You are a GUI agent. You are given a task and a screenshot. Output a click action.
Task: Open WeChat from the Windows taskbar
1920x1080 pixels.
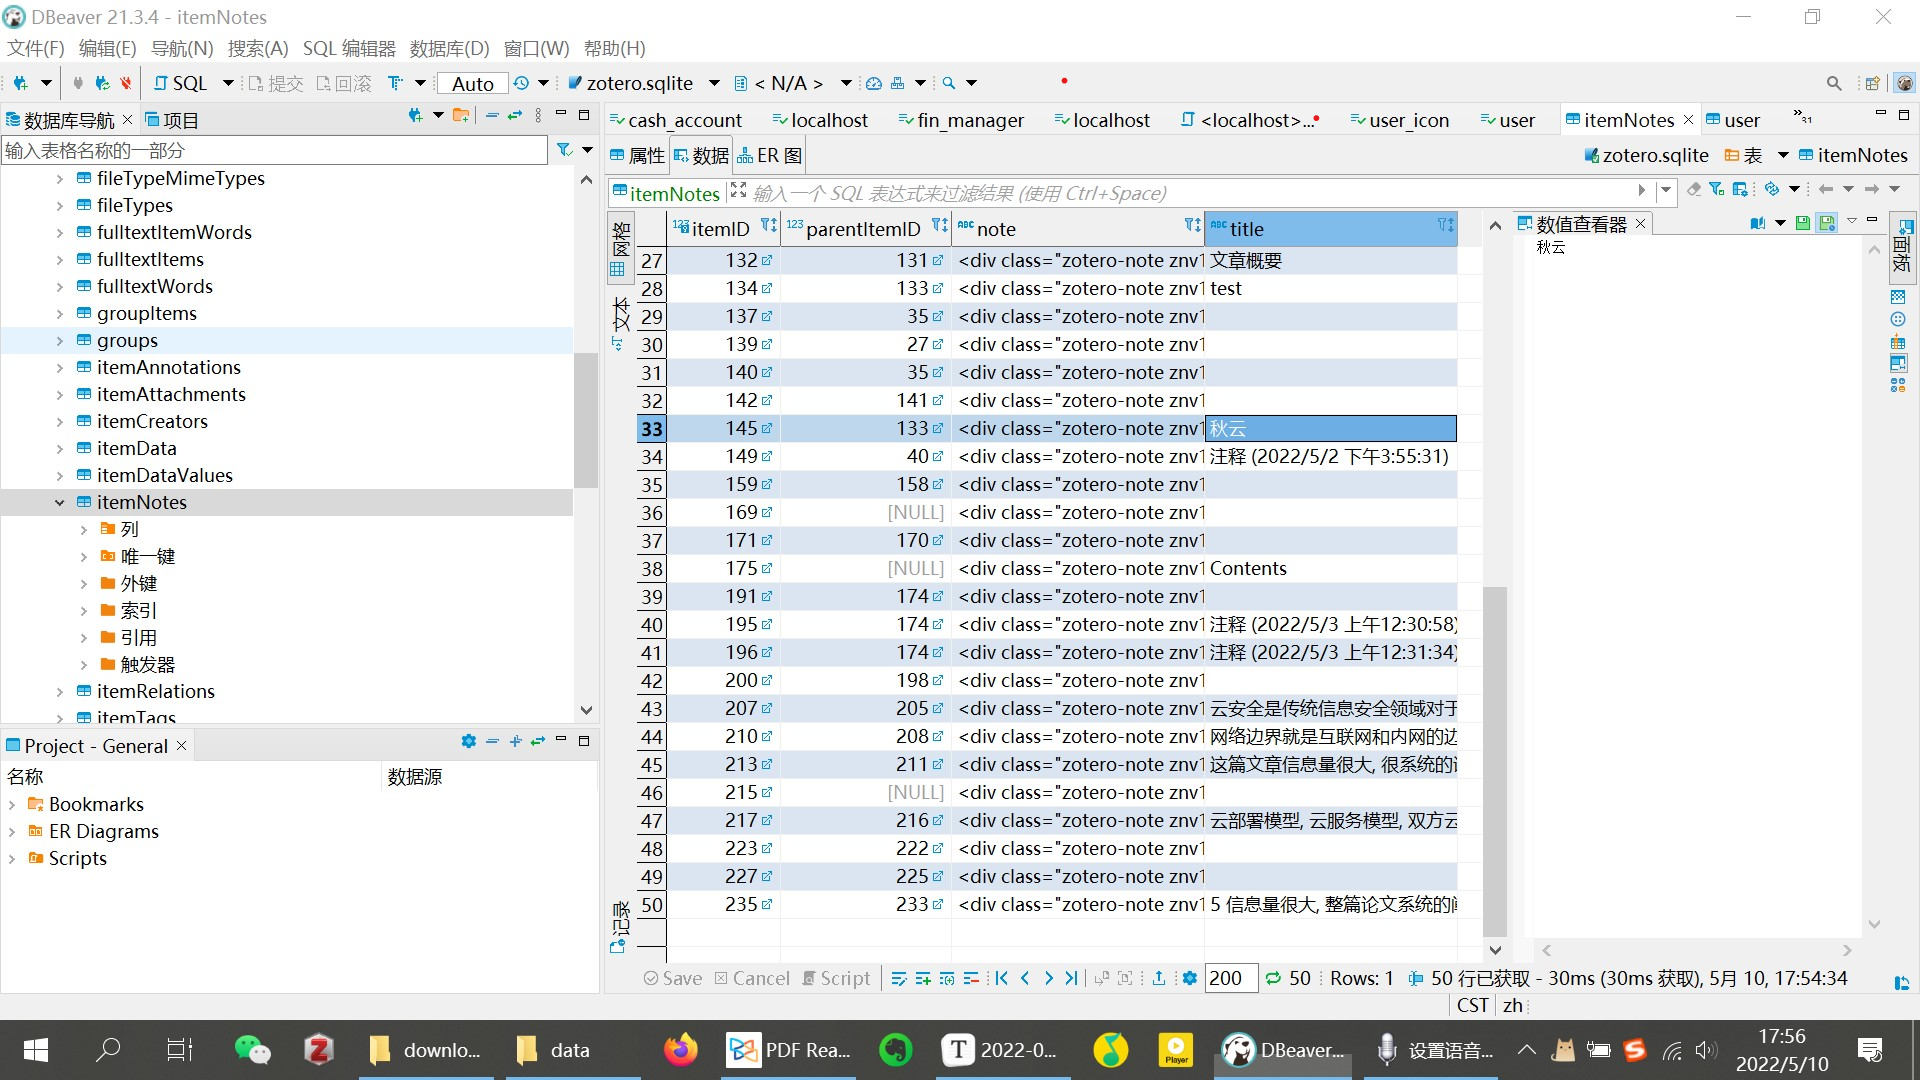(252, 1049)
